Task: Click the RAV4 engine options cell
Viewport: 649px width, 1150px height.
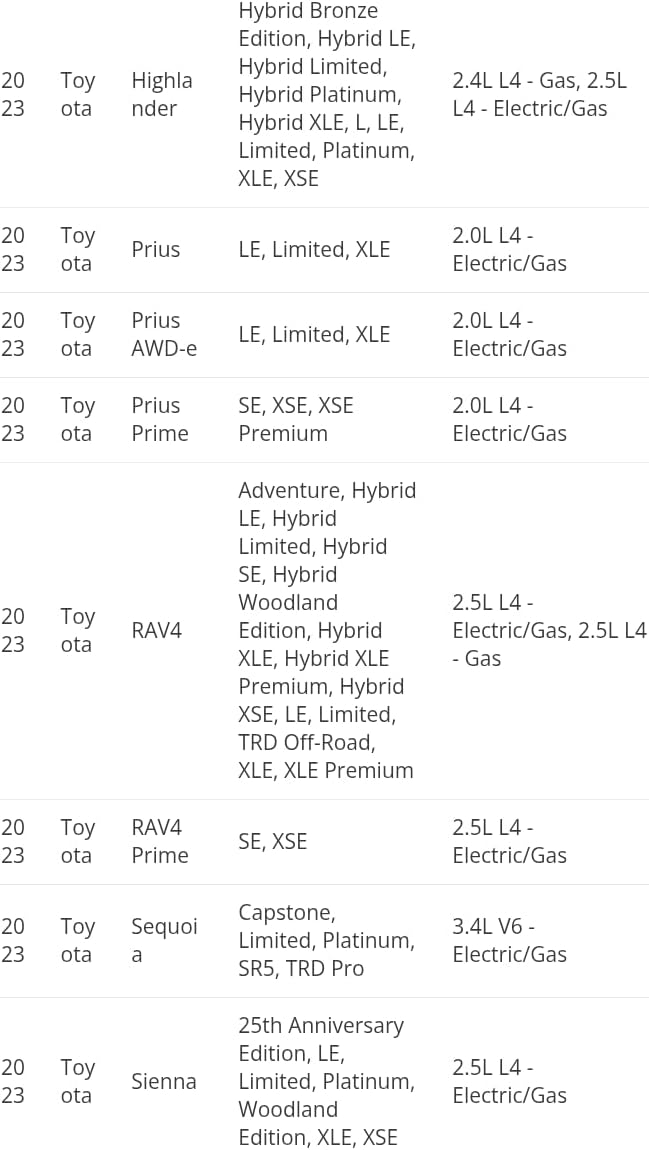Action: tap(548, 630)
